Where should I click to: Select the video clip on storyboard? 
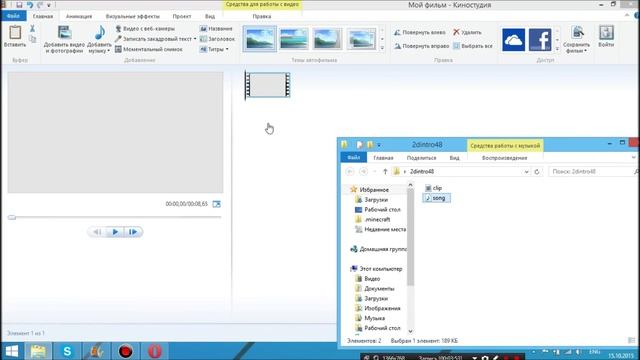point(268,85)
